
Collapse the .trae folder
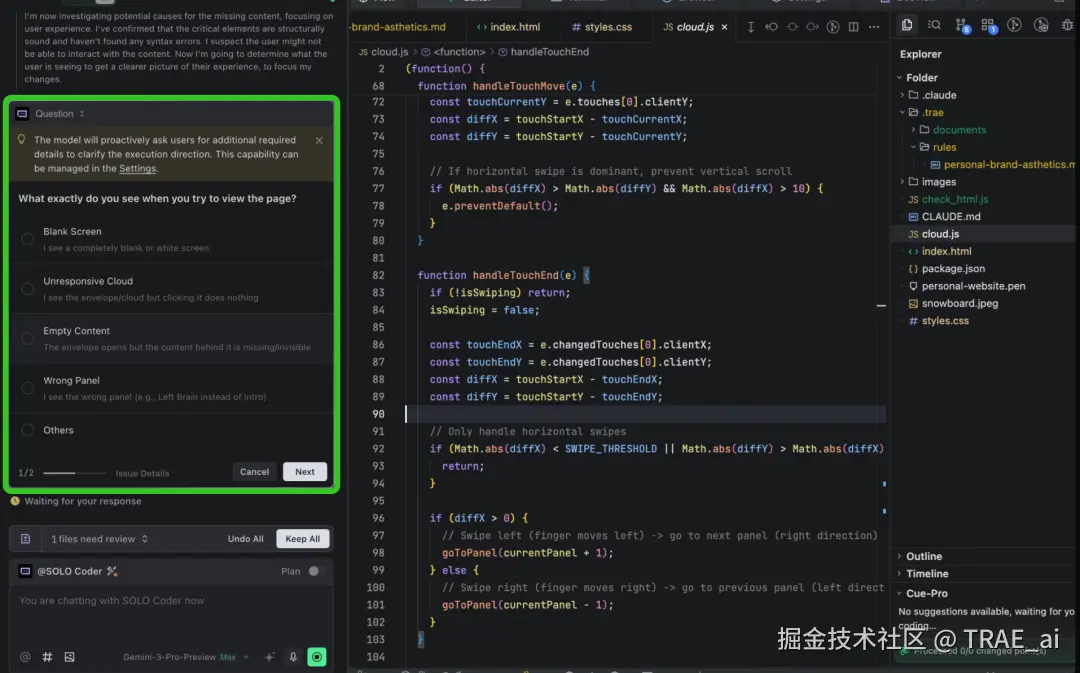pos(902,112)
